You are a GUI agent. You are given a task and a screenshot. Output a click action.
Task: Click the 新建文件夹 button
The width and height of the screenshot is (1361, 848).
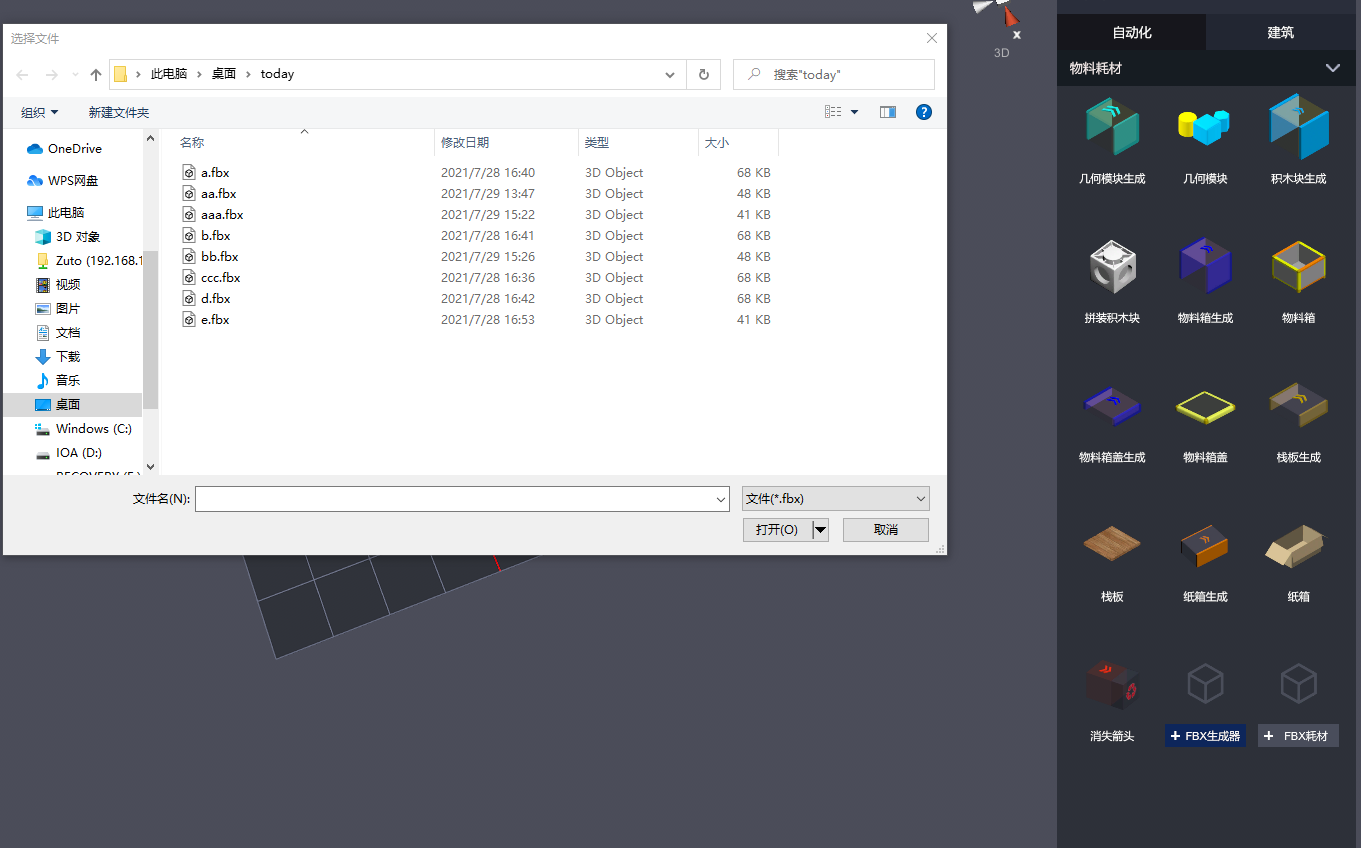point(119,112)
